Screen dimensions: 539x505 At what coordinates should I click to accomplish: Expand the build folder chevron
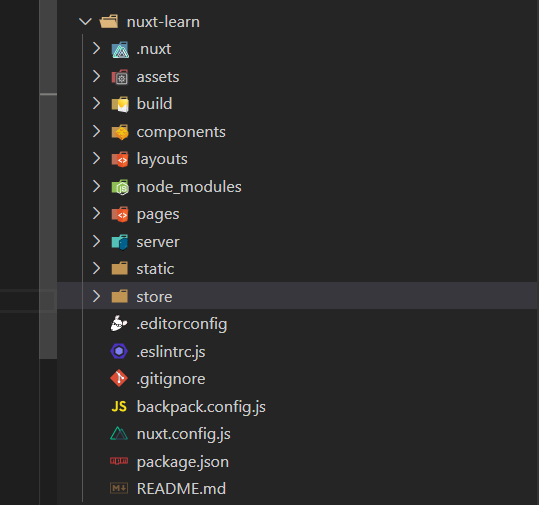(x=97, y=103)
